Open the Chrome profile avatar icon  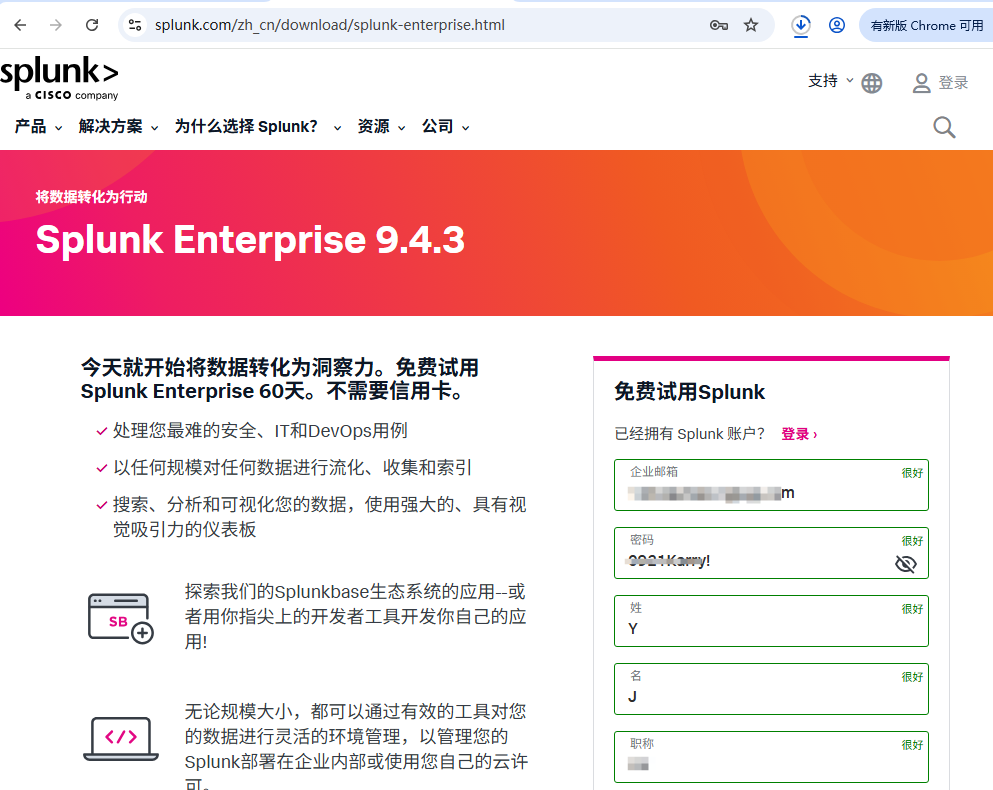pyautogui.click(x=837, y=25)
